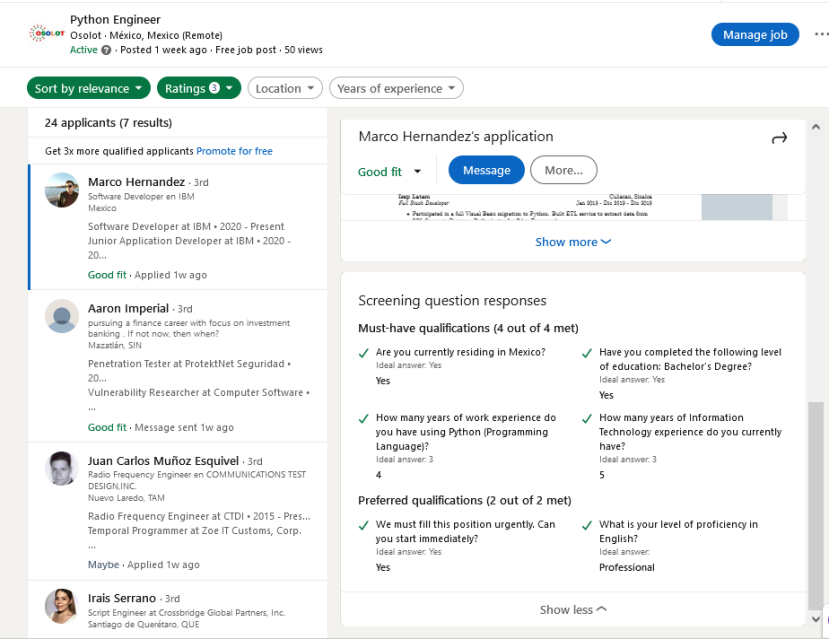Click the right panel vertical scrollbar
833x640 pixels.
point(816,480)
